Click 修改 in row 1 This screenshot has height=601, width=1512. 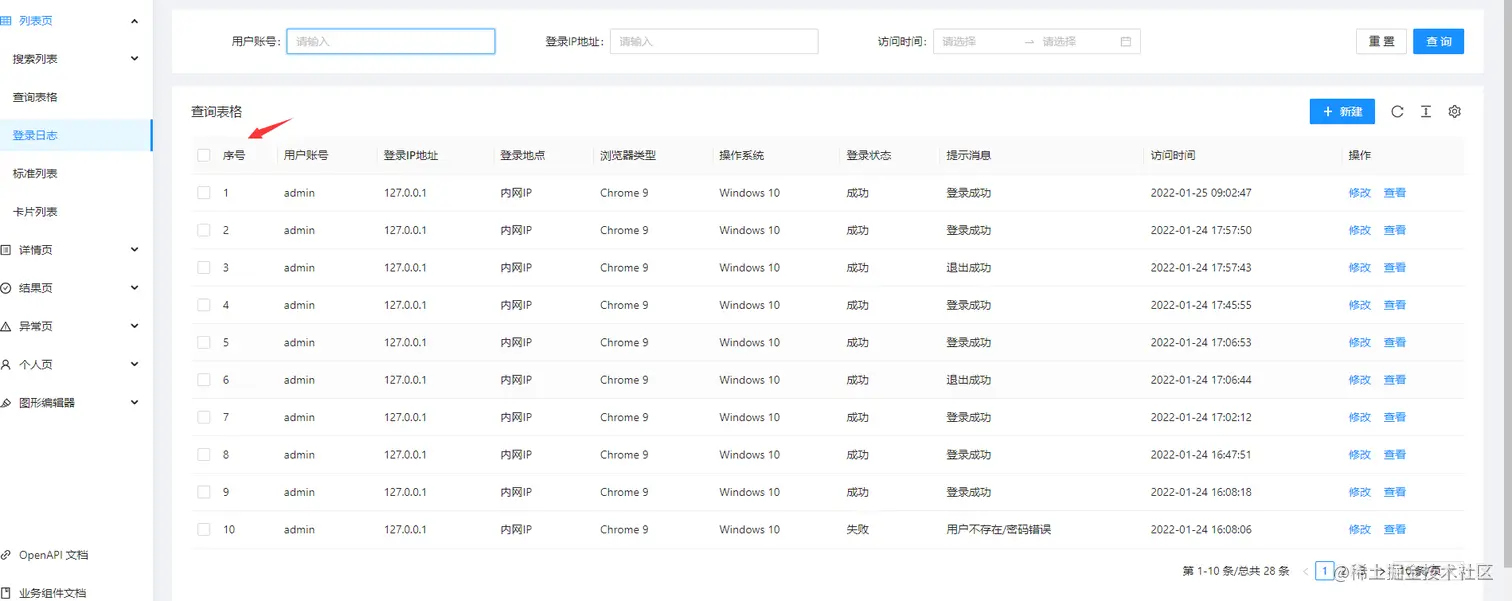click(1360, 193)
